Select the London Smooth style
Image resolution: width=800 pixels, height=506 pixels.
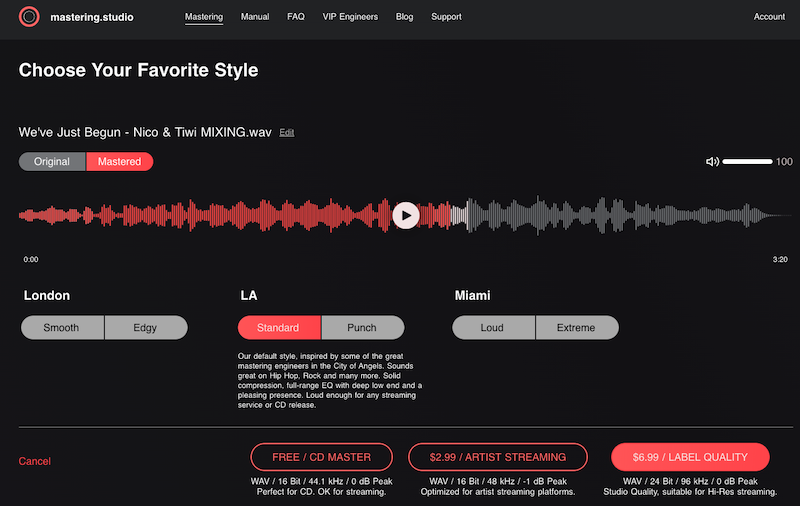pyautogui.click(x=62, y=327)
